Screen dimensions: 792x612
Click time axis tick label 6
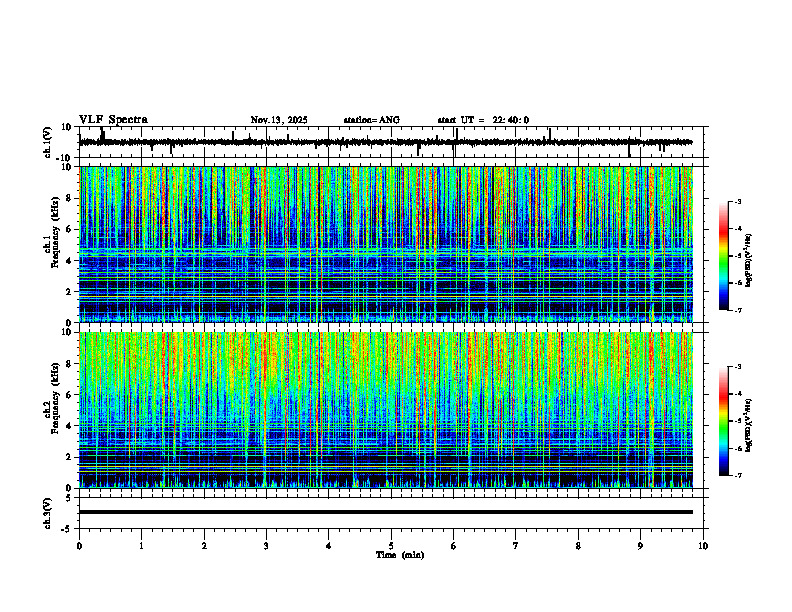click(454, 546)
